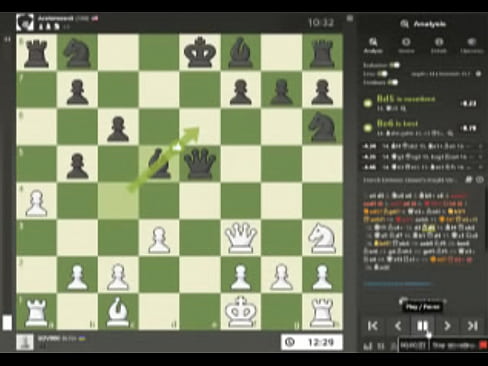Toggle the Lines switch
This screenshot has height=366, width=488.
[x=382, y=74]
